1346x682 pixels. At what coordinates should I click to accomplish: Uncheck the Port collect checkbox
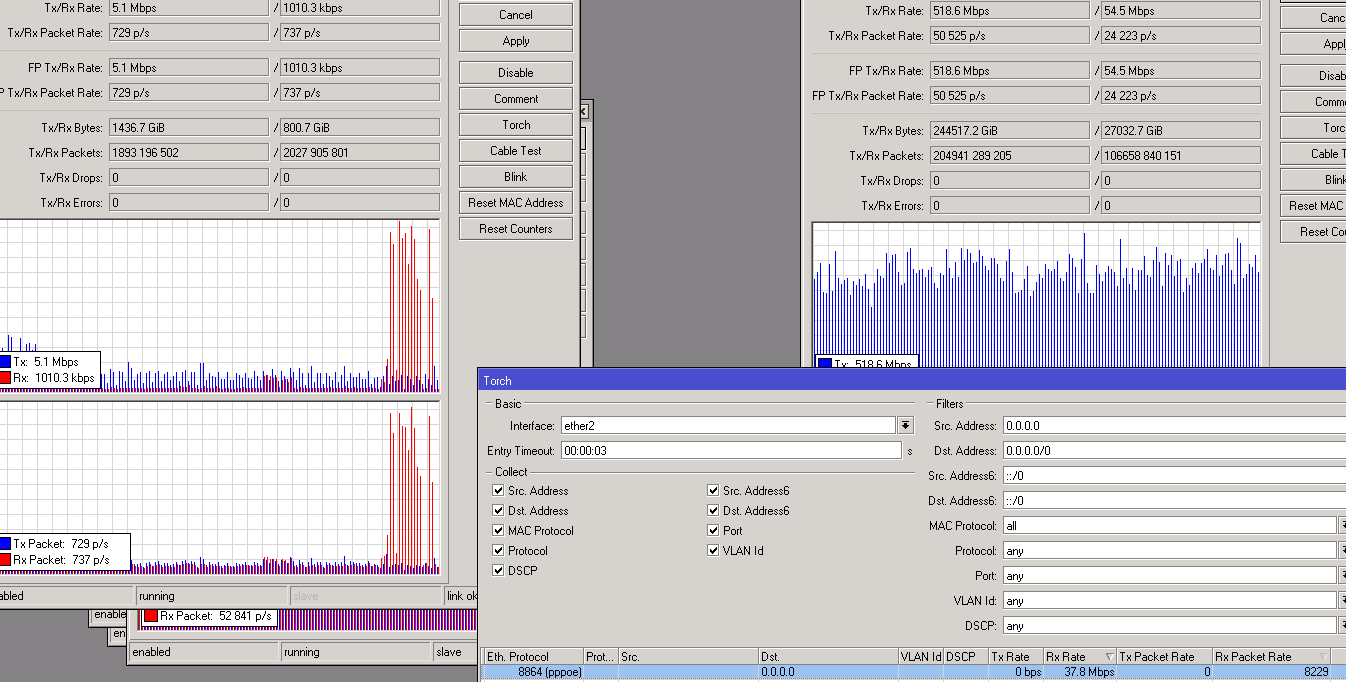tap(713, 531)
